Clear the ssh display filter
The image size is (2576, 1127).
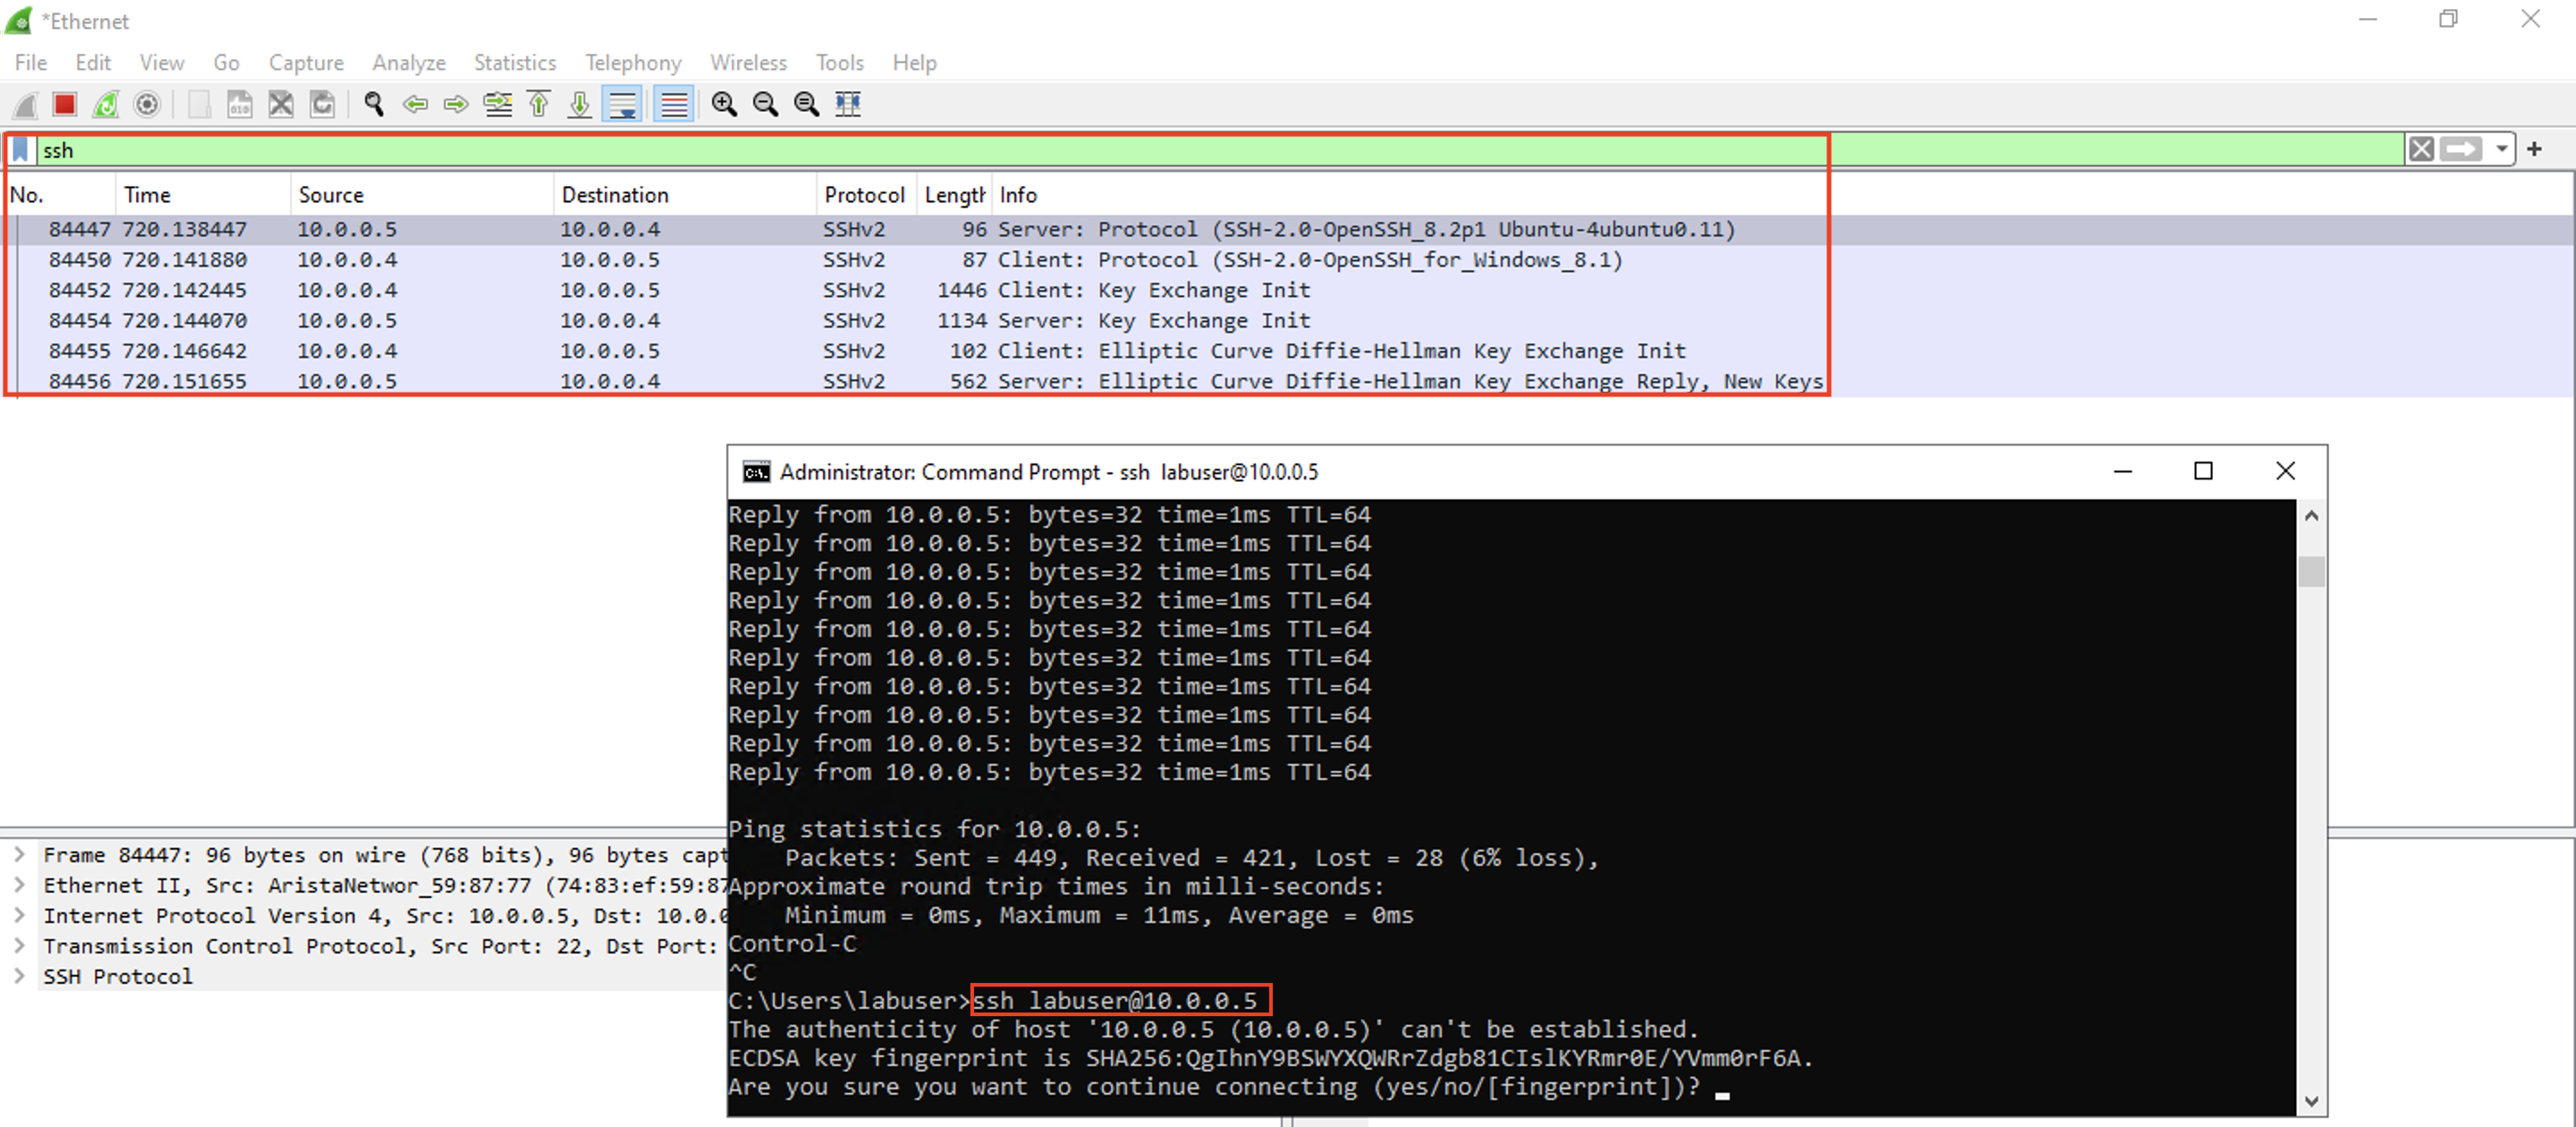tap(2421, 149)
